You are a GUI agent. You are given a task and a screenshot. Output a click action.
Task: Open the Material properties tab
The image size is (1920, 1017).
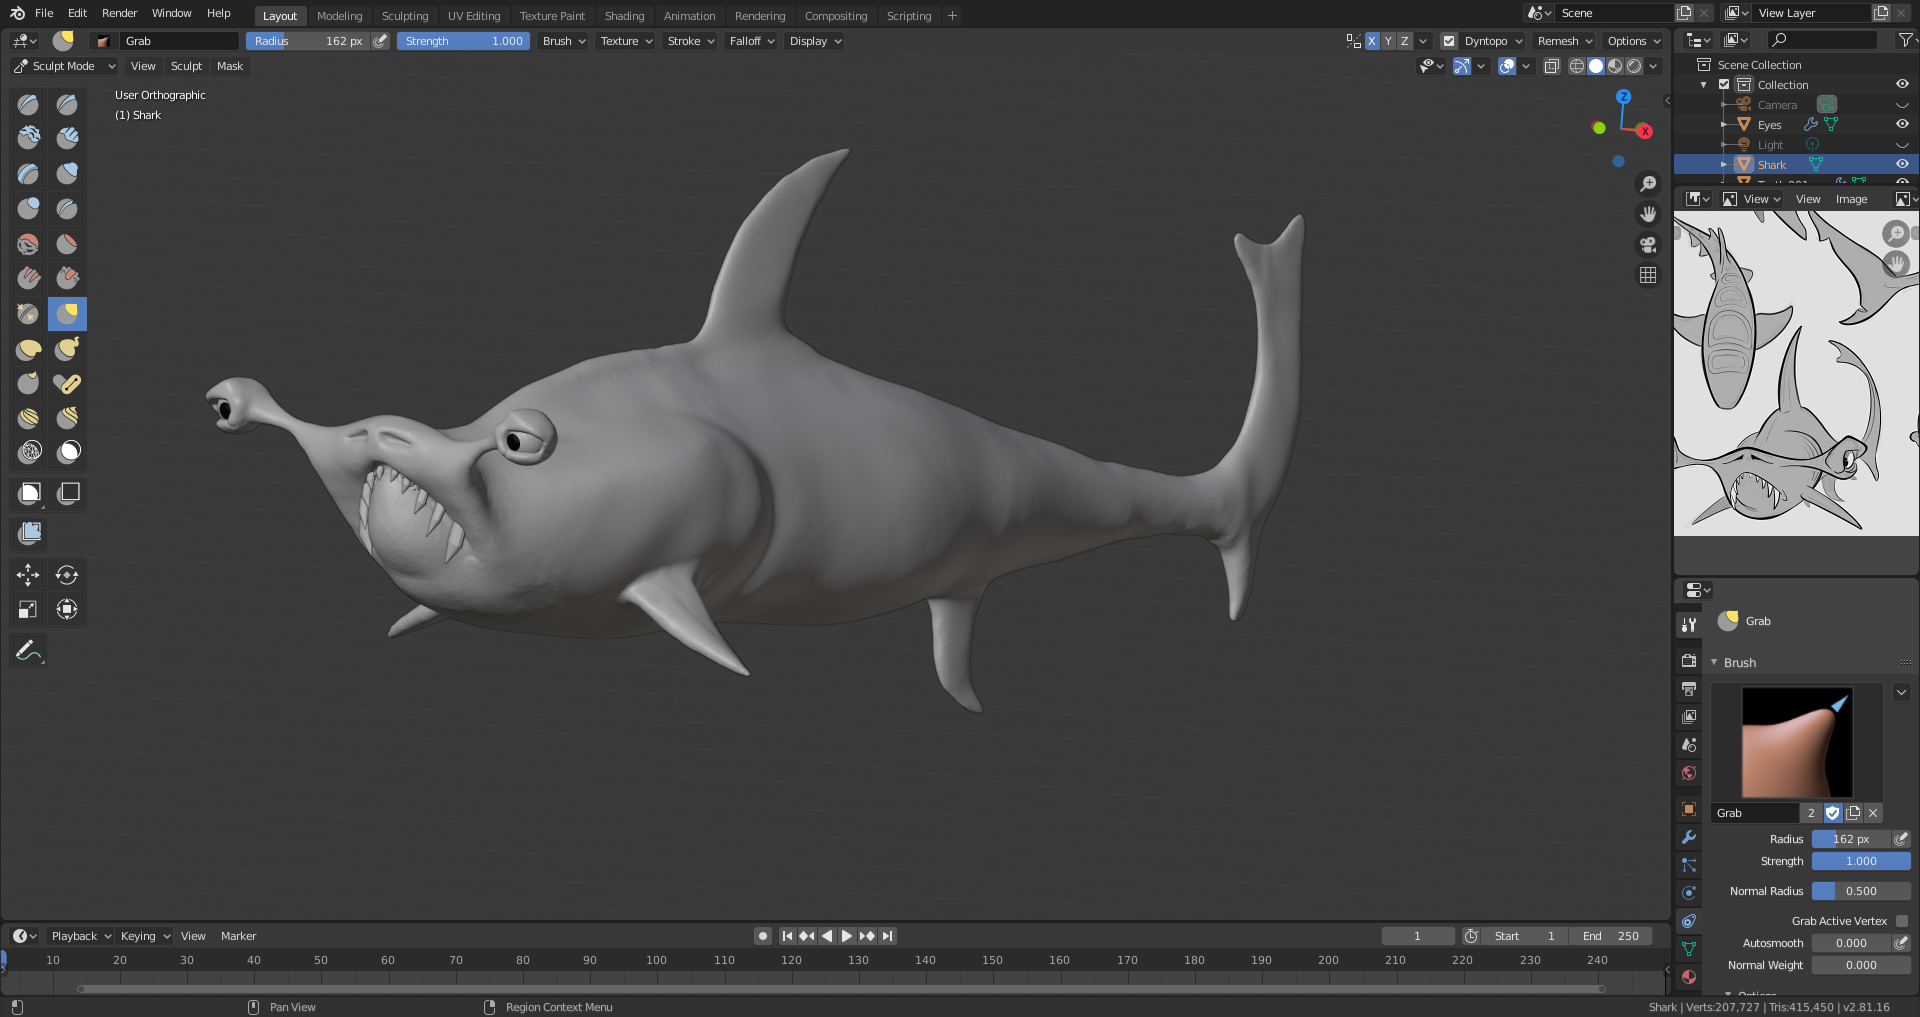tap(1688, 977)
